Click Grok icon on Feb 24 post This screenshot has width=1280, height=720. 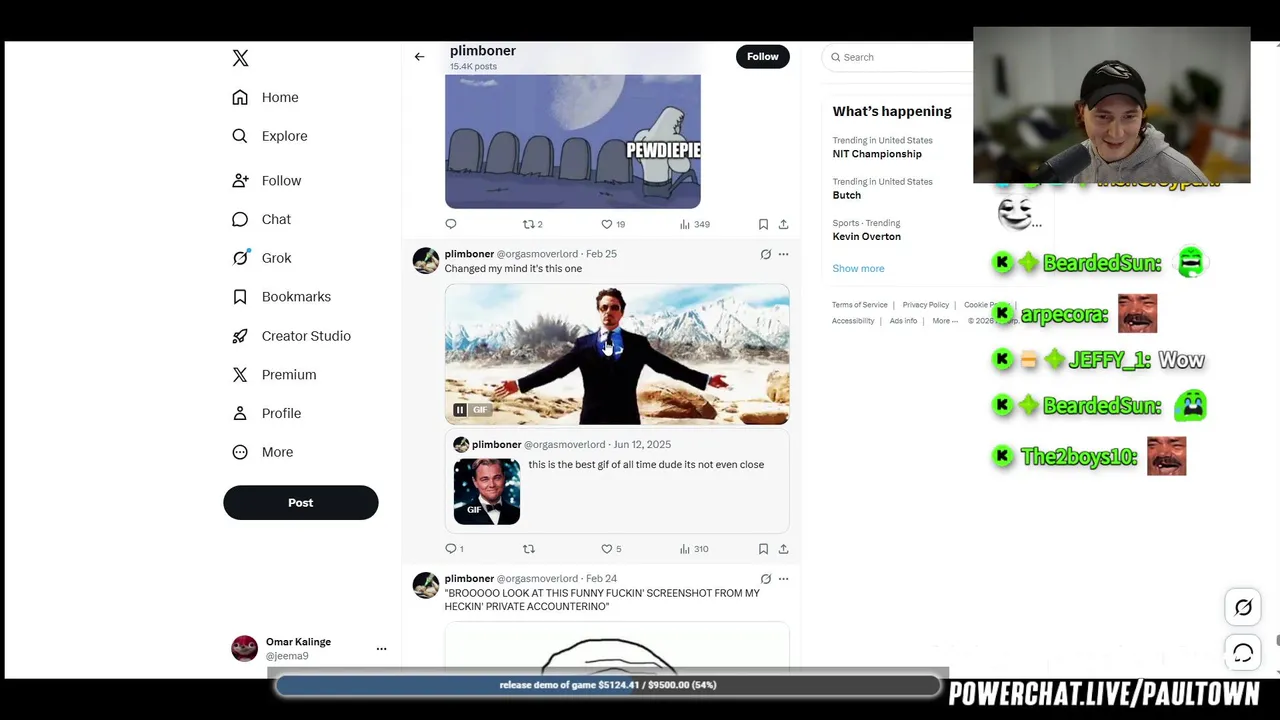(766, 579)
